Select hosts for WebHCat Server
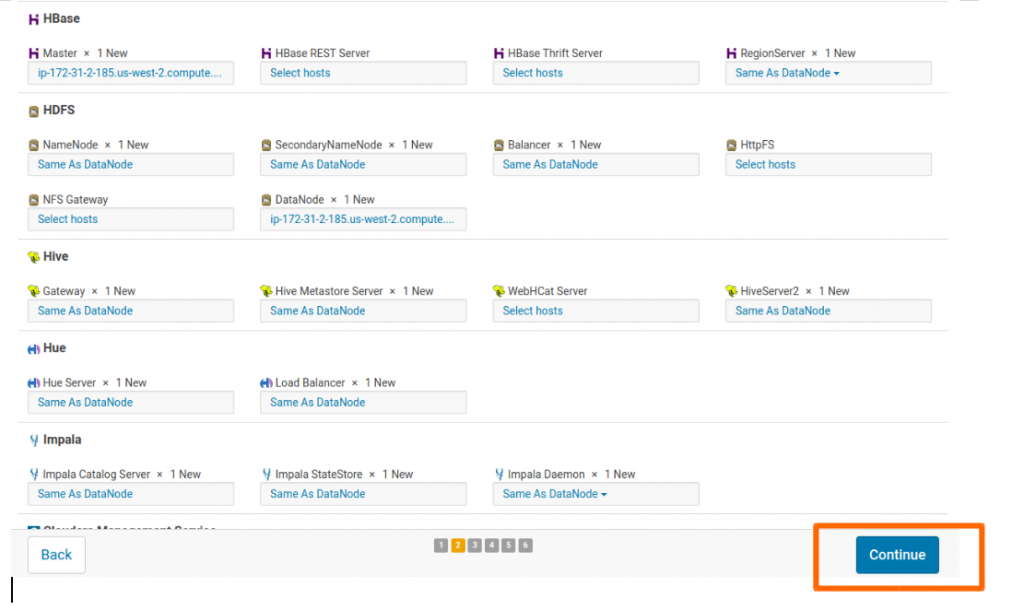Image resolution: width=1024 pixels, height=611 pixels. 595,311
